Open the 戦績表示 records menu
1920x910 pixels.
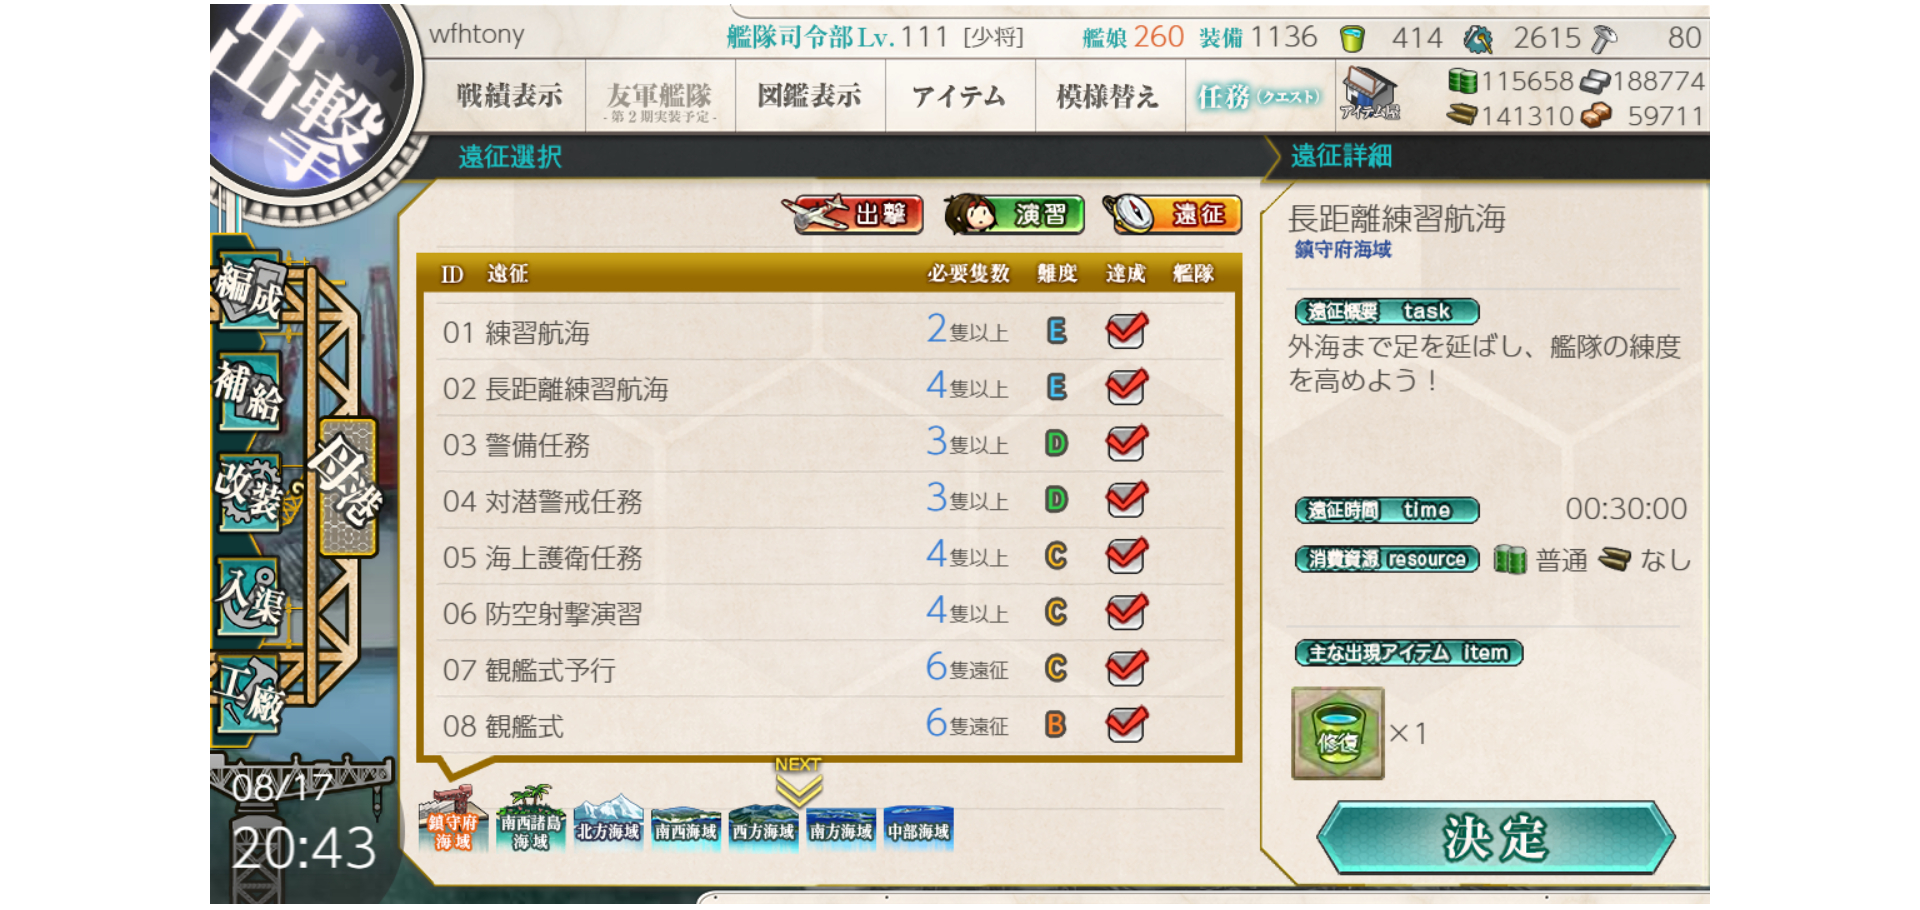[509, 96]
